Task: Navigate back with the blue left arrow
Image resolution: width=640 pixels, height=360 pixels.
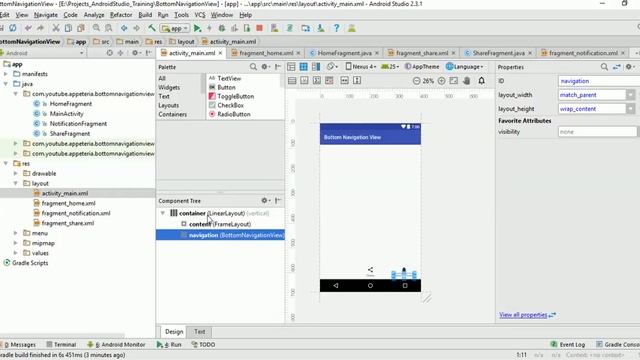Action: click(124, 28)
